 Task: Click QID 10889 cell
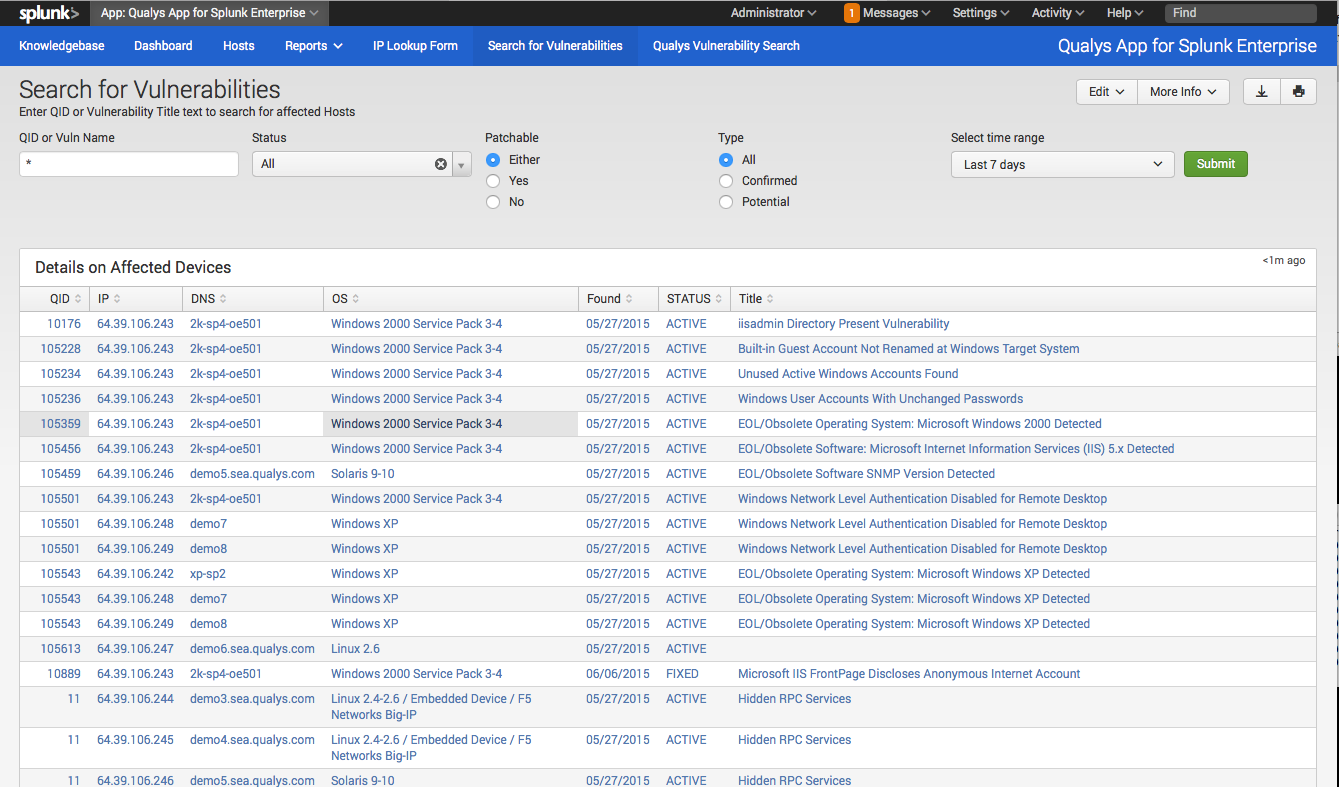tap(64, 674)
